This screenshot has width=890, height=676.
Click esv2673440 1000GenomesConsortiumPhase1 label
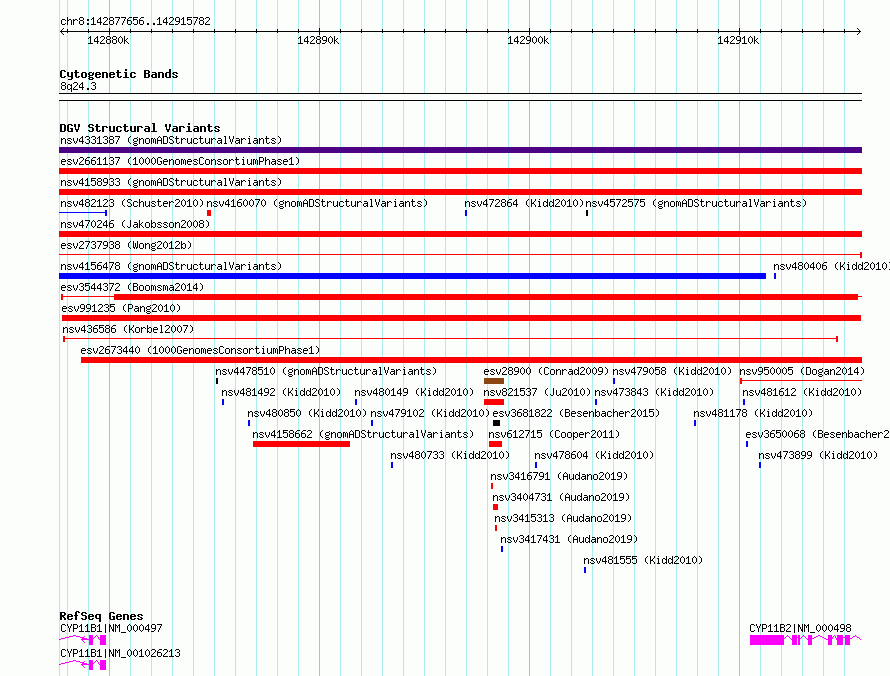click(x=200, y=350)
